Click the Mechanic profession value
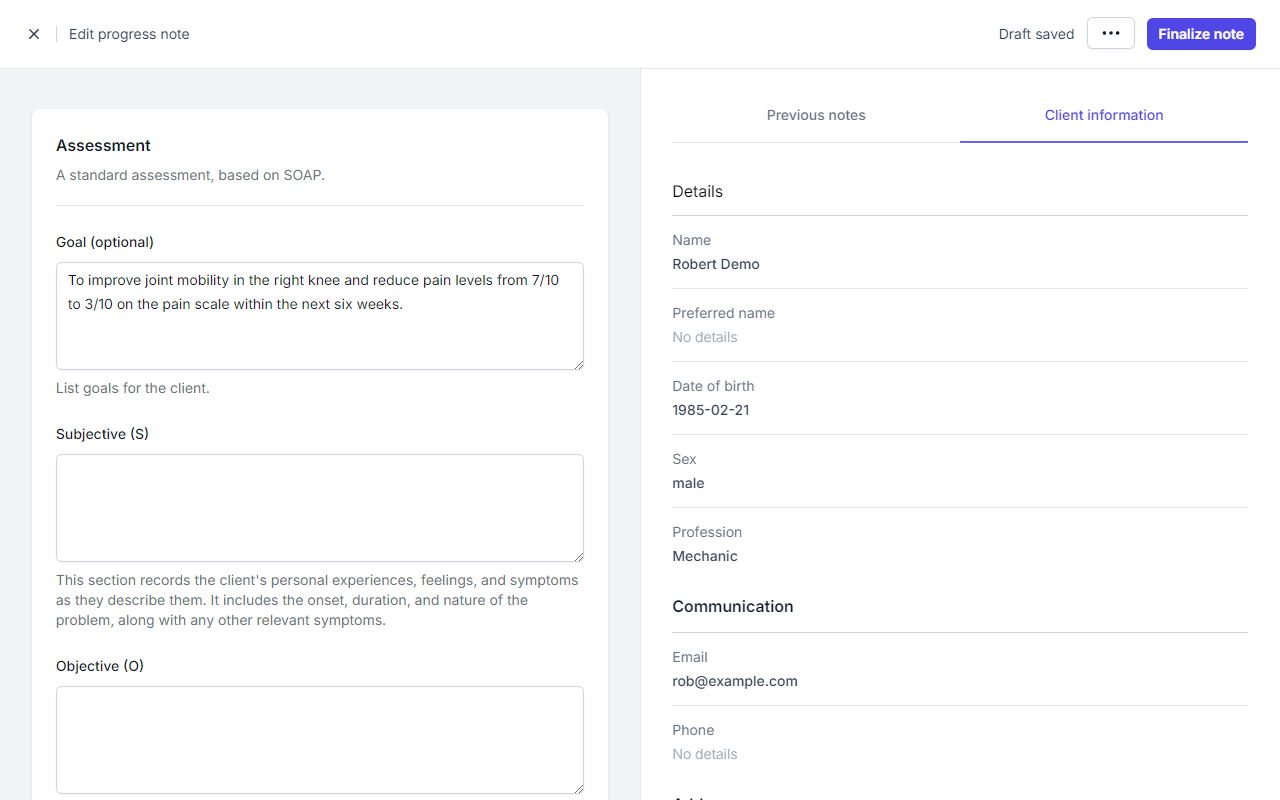Viewport: 1280px width, 800px height. click(705, 556)
